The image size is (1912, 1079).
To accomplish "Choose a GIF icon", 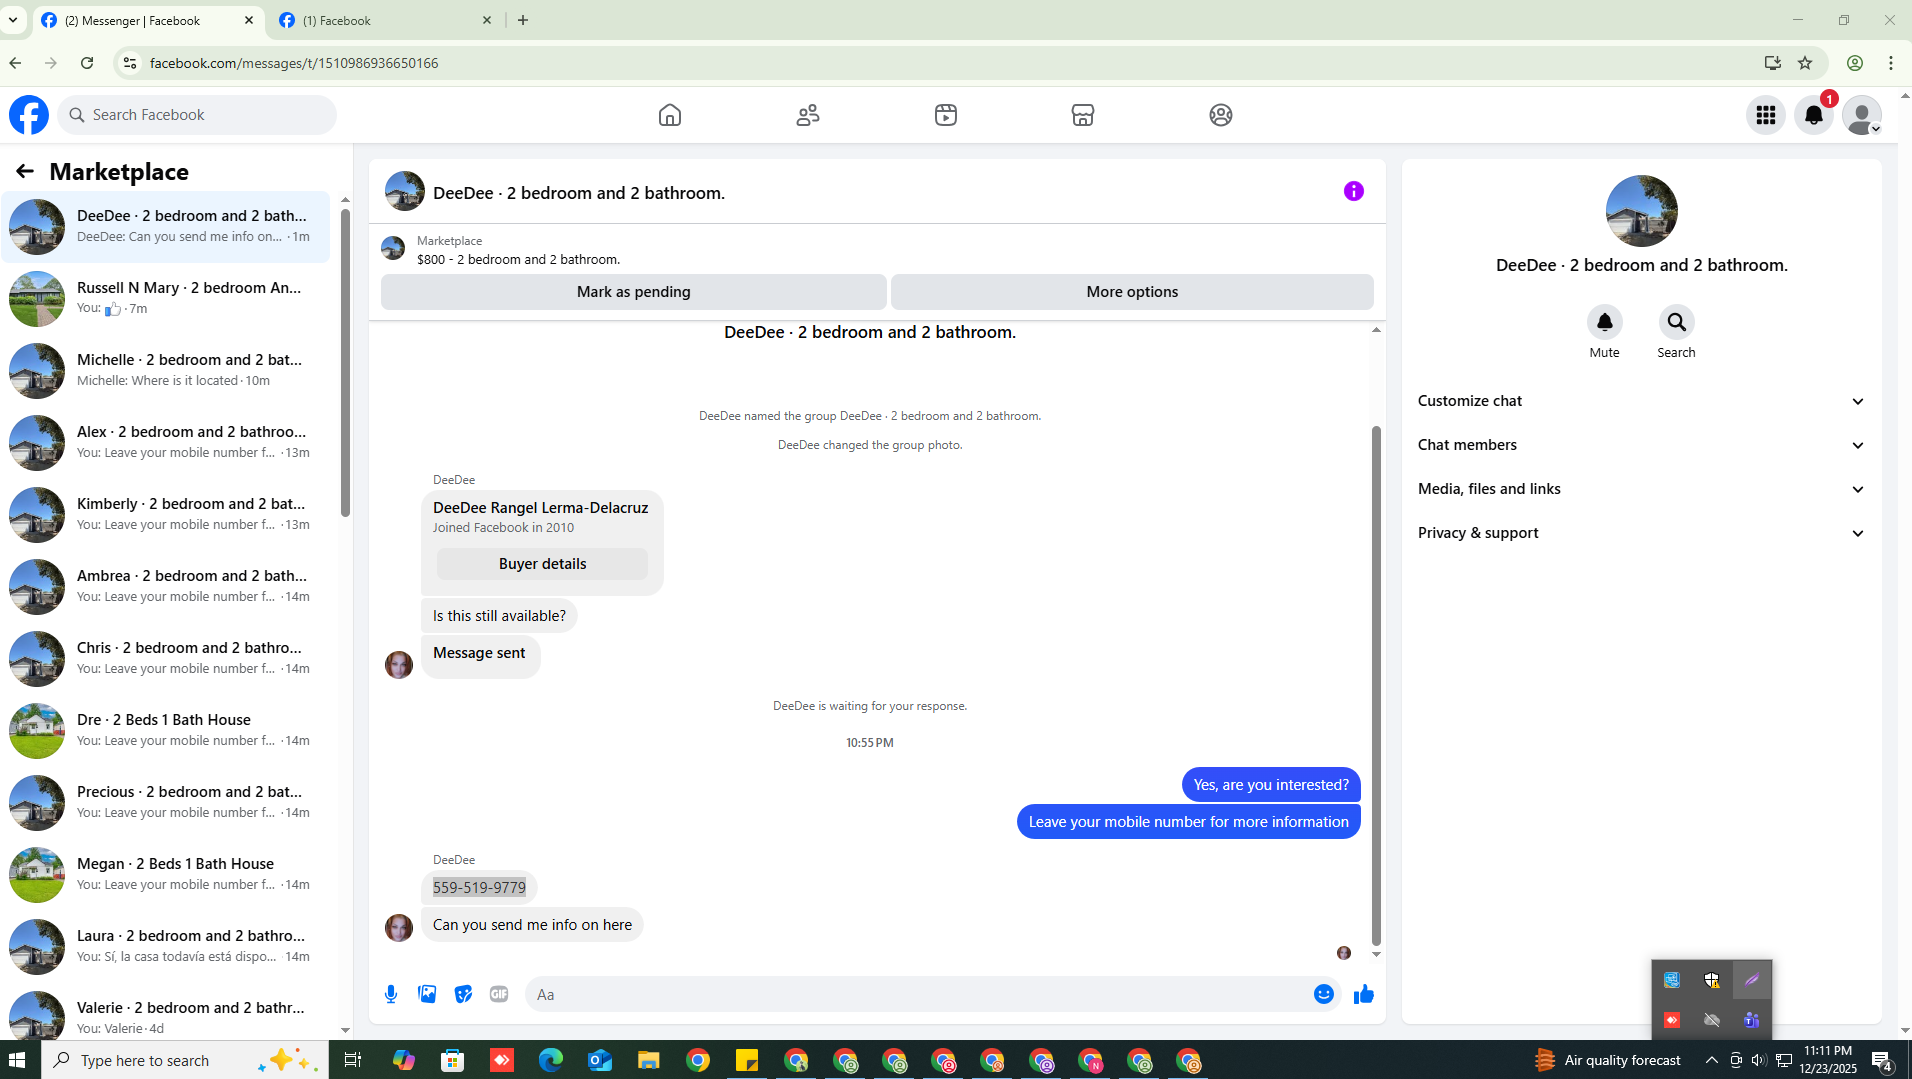I will coord(499,994).
